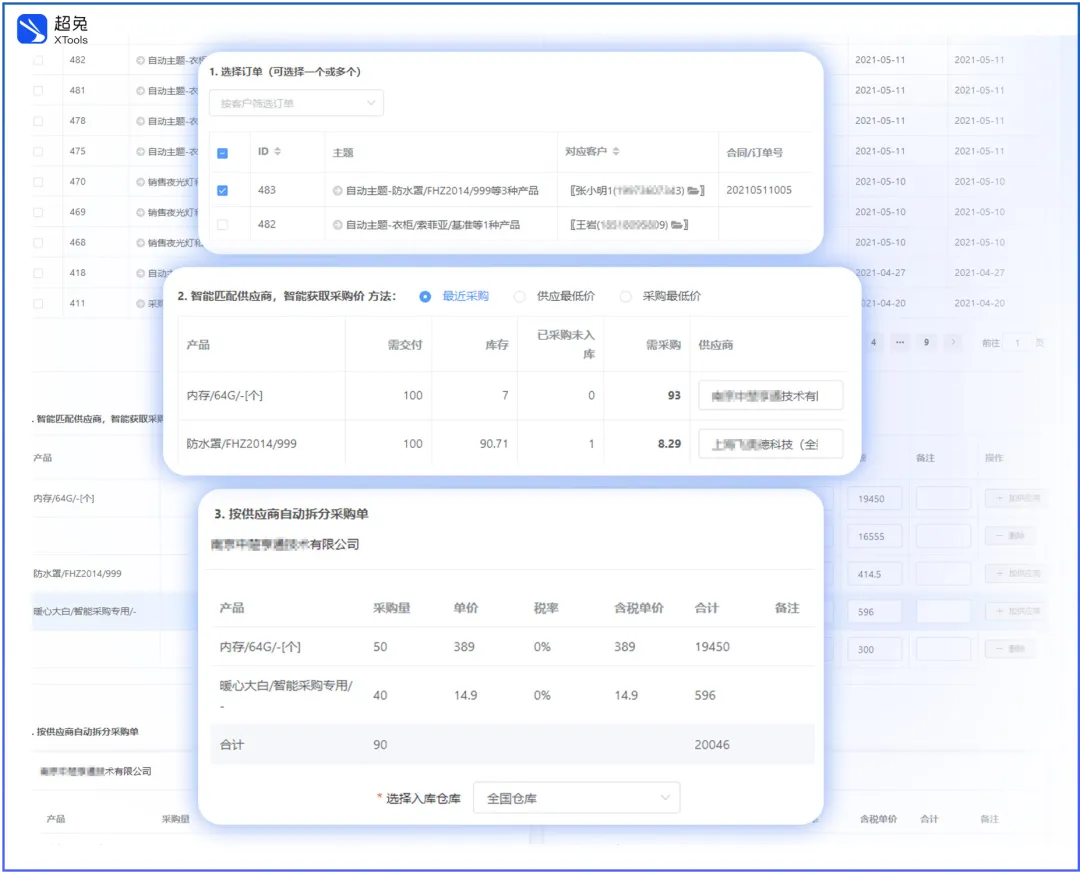Image resolution: width=1080 pixels, height=874 pixels.
Task: Open folder icon beside customer 张小明1
Action: 694,191
